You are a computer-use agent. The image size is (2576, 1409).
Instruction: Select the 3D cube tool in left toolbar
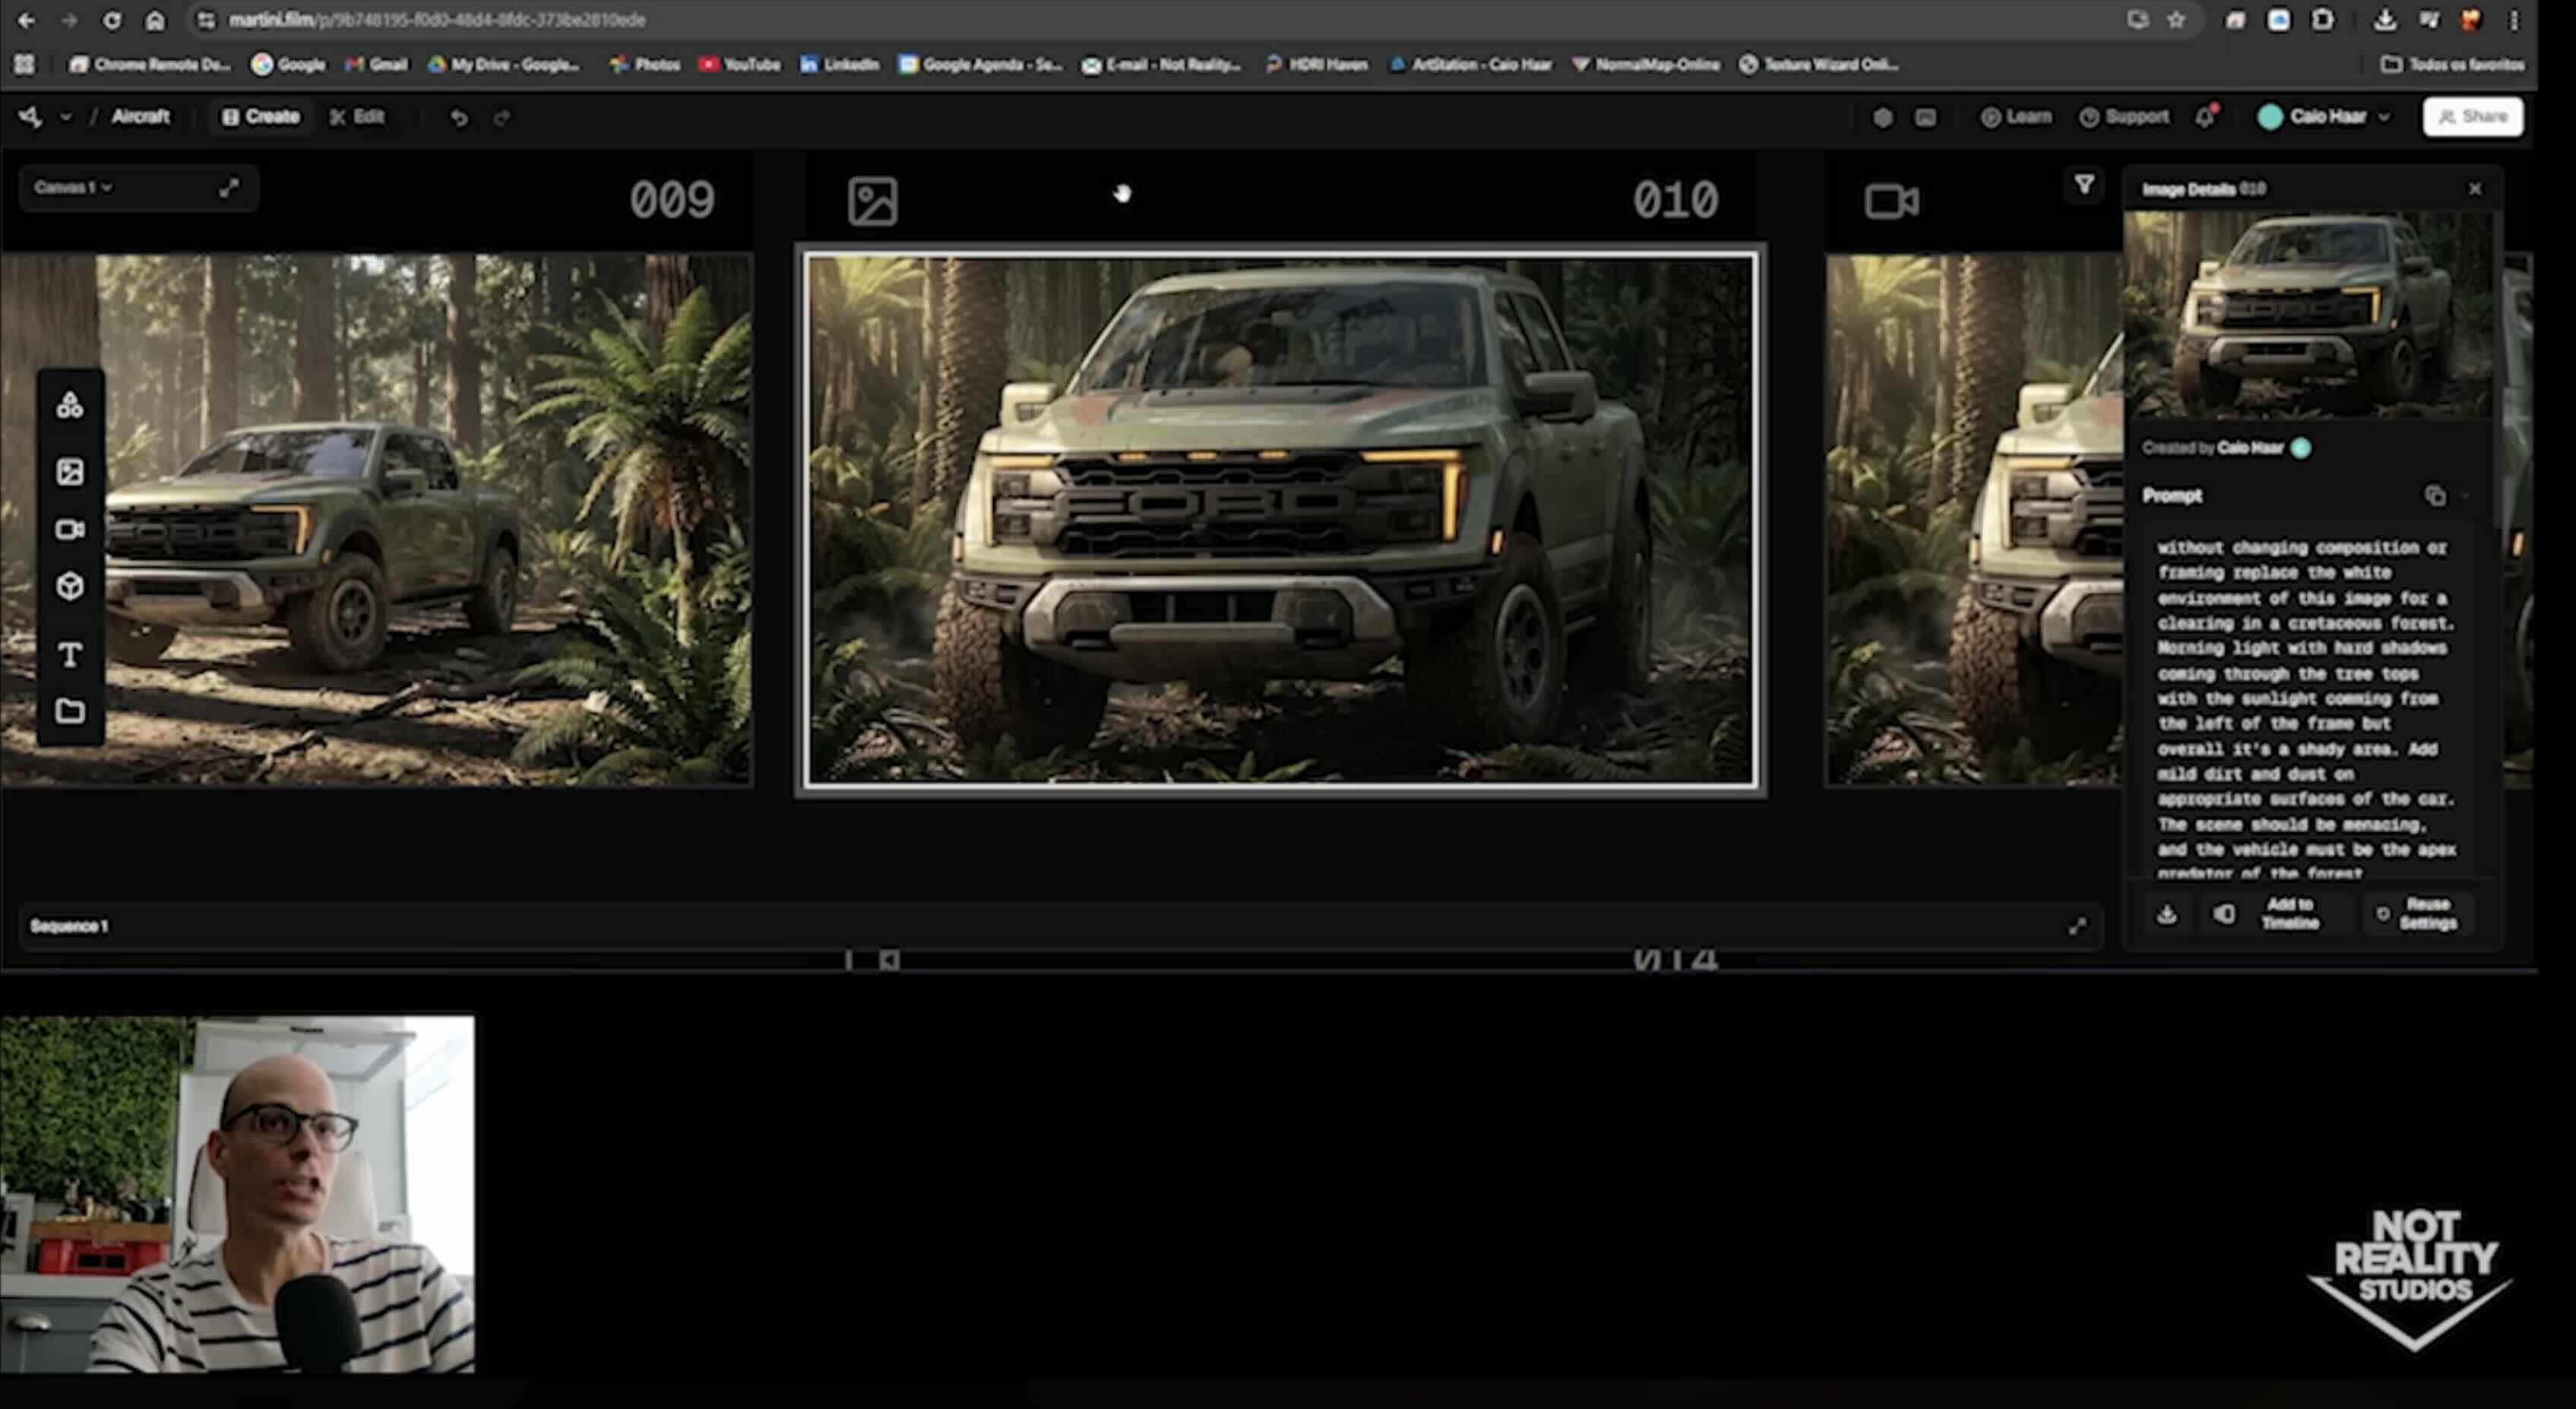tap(69, 586)
